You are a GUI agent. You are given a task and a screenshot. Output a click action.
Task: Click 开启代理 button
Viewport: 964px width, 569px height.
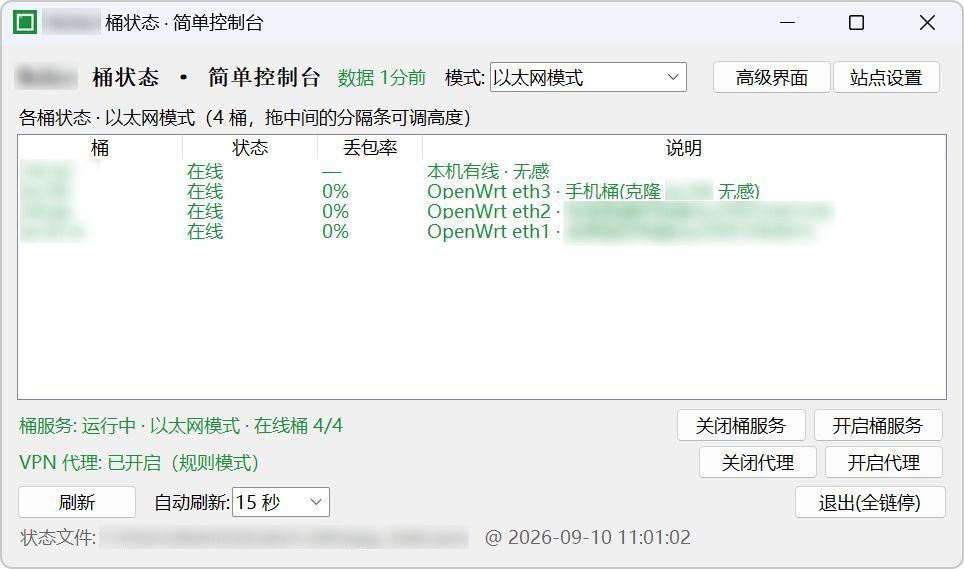tap(883, 462)
